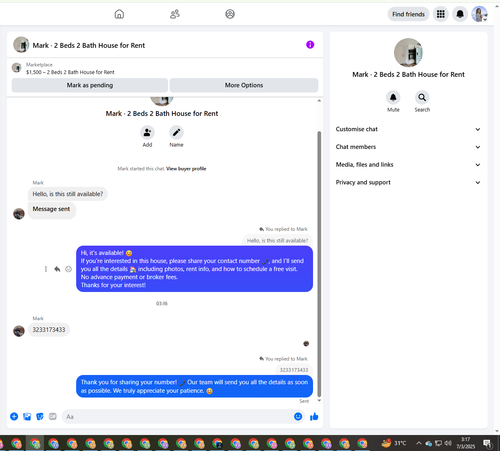This screenshot has height=451, width=500.
Task: Expand the Chat members section
Action: coord(408,147)
